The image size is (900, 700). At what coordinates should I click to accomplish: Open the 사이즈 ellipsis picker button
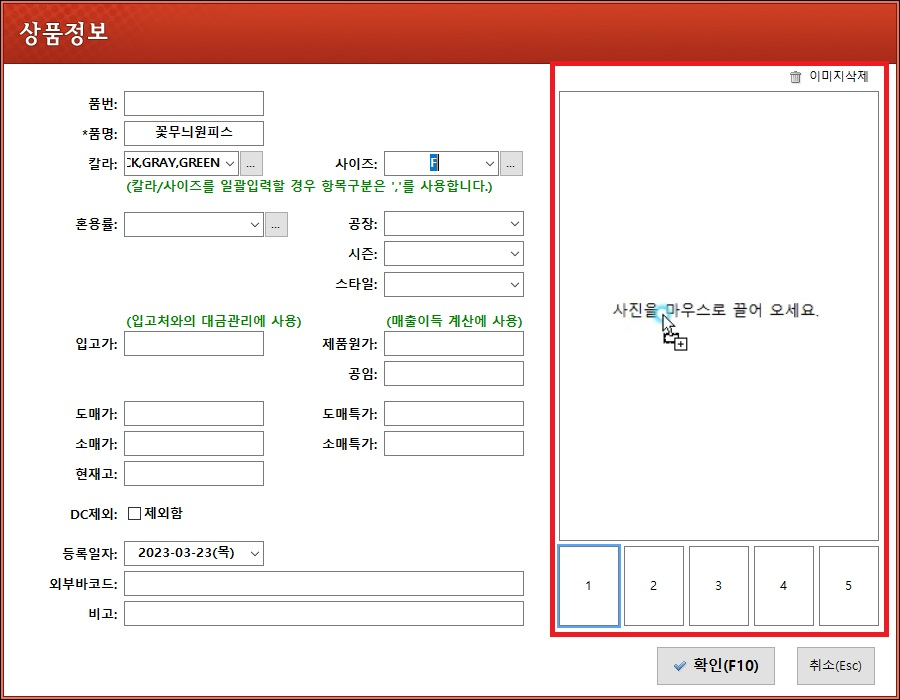click(511, 164)
